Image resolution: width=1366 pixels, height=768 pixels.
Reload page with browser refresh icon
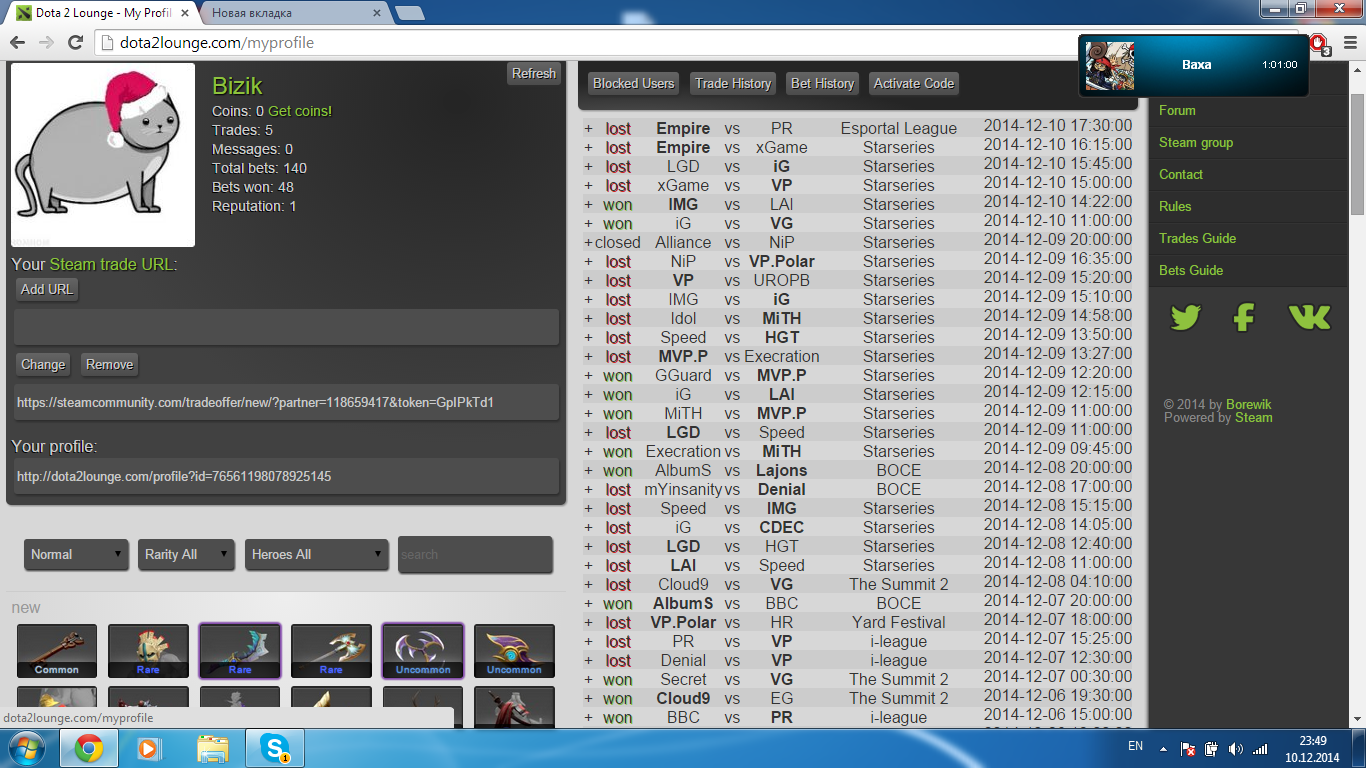click(x=75, y=42)
